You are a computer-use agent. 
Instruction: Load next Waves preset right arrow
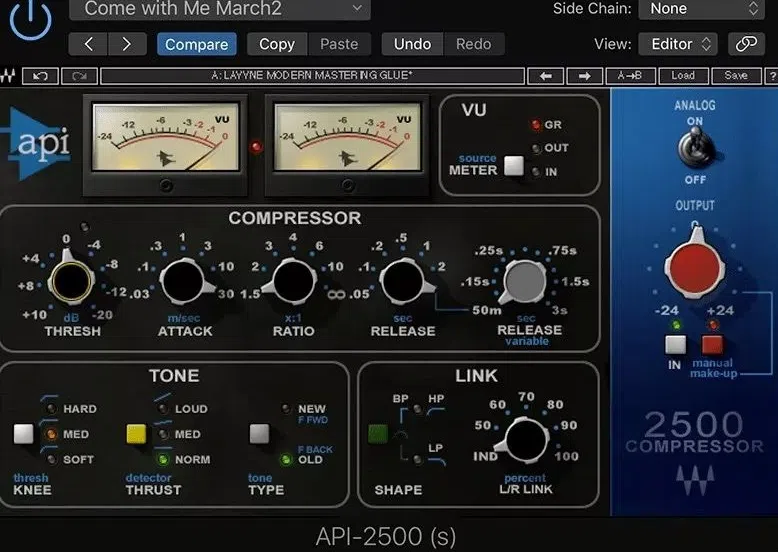click(584, 76)
